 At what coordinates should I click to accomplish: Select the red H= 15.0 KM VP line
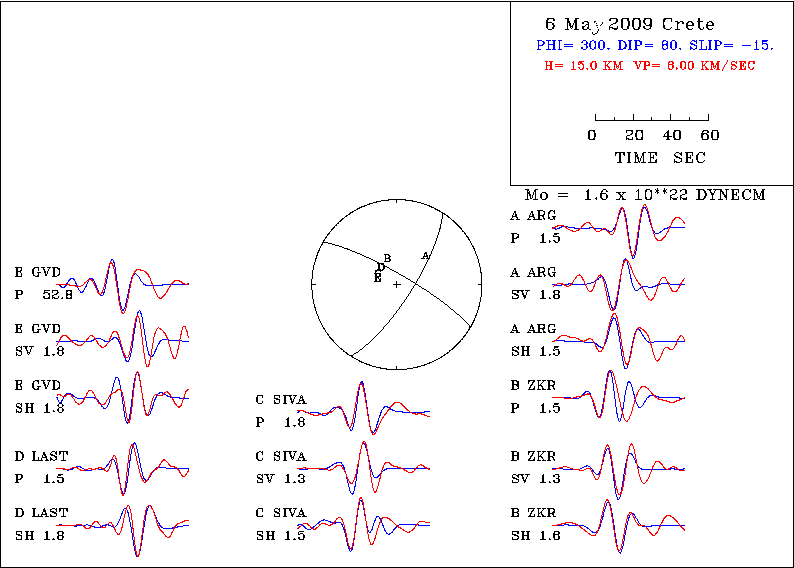[x=650, y=66]
